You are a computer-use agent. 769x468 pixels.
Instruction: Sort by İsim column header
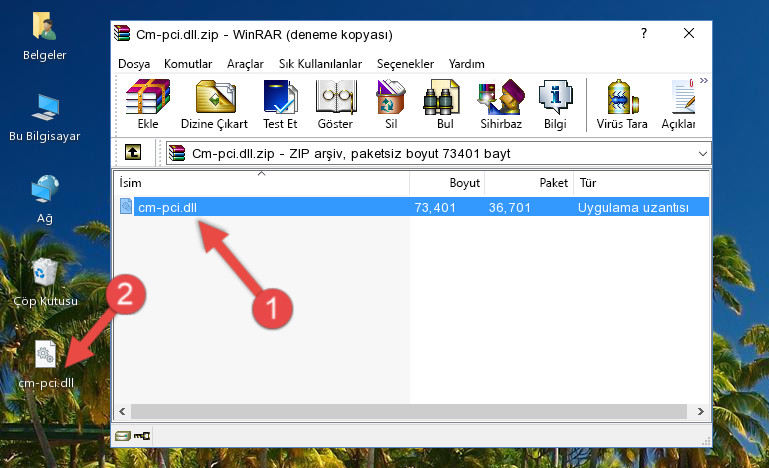click(262, 182)
